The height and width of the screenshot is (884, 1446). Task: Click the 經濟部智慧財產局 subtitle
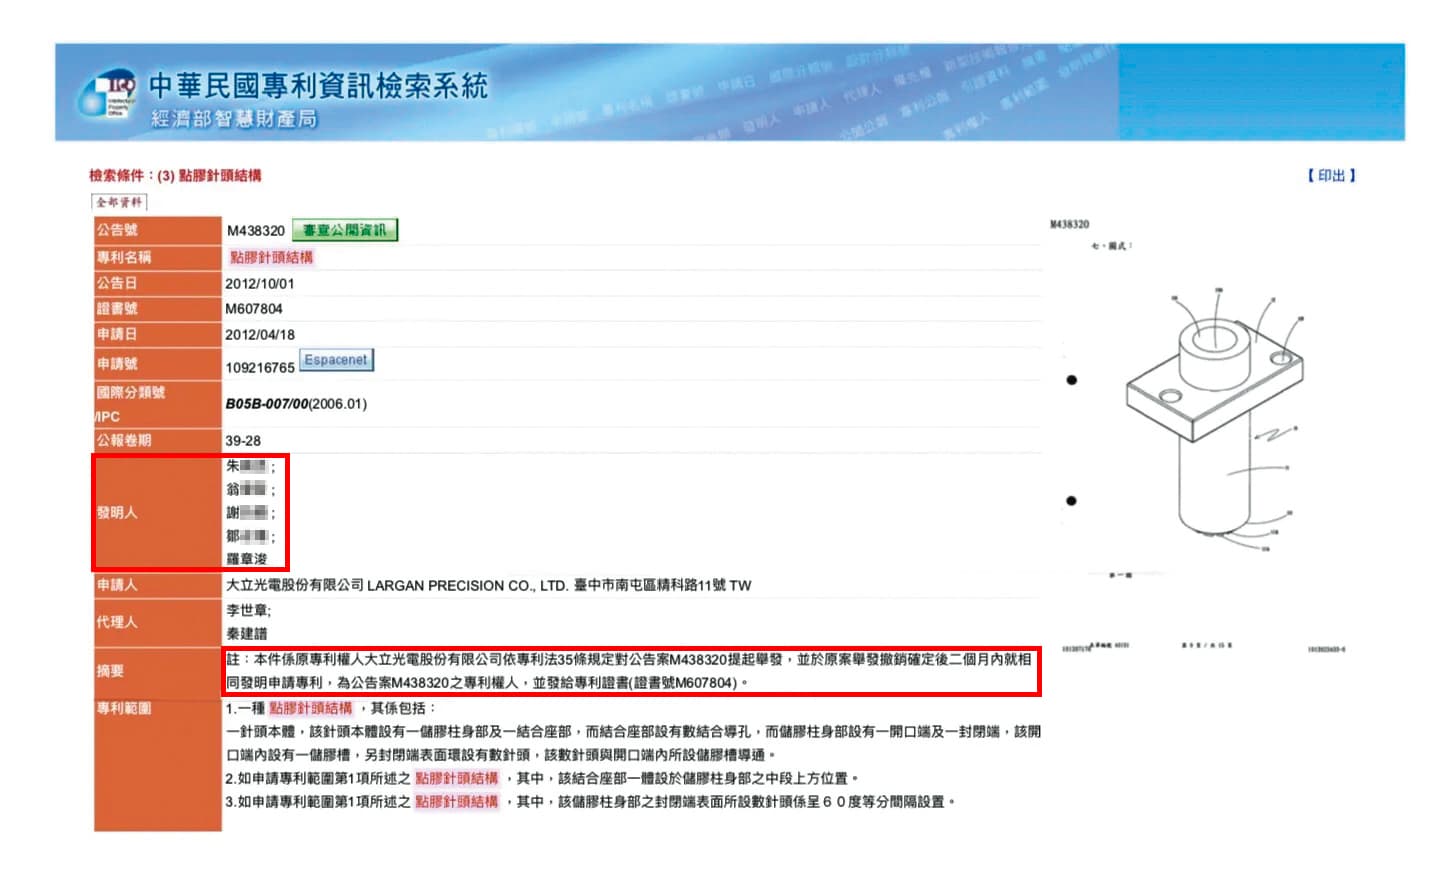(234, 119)
